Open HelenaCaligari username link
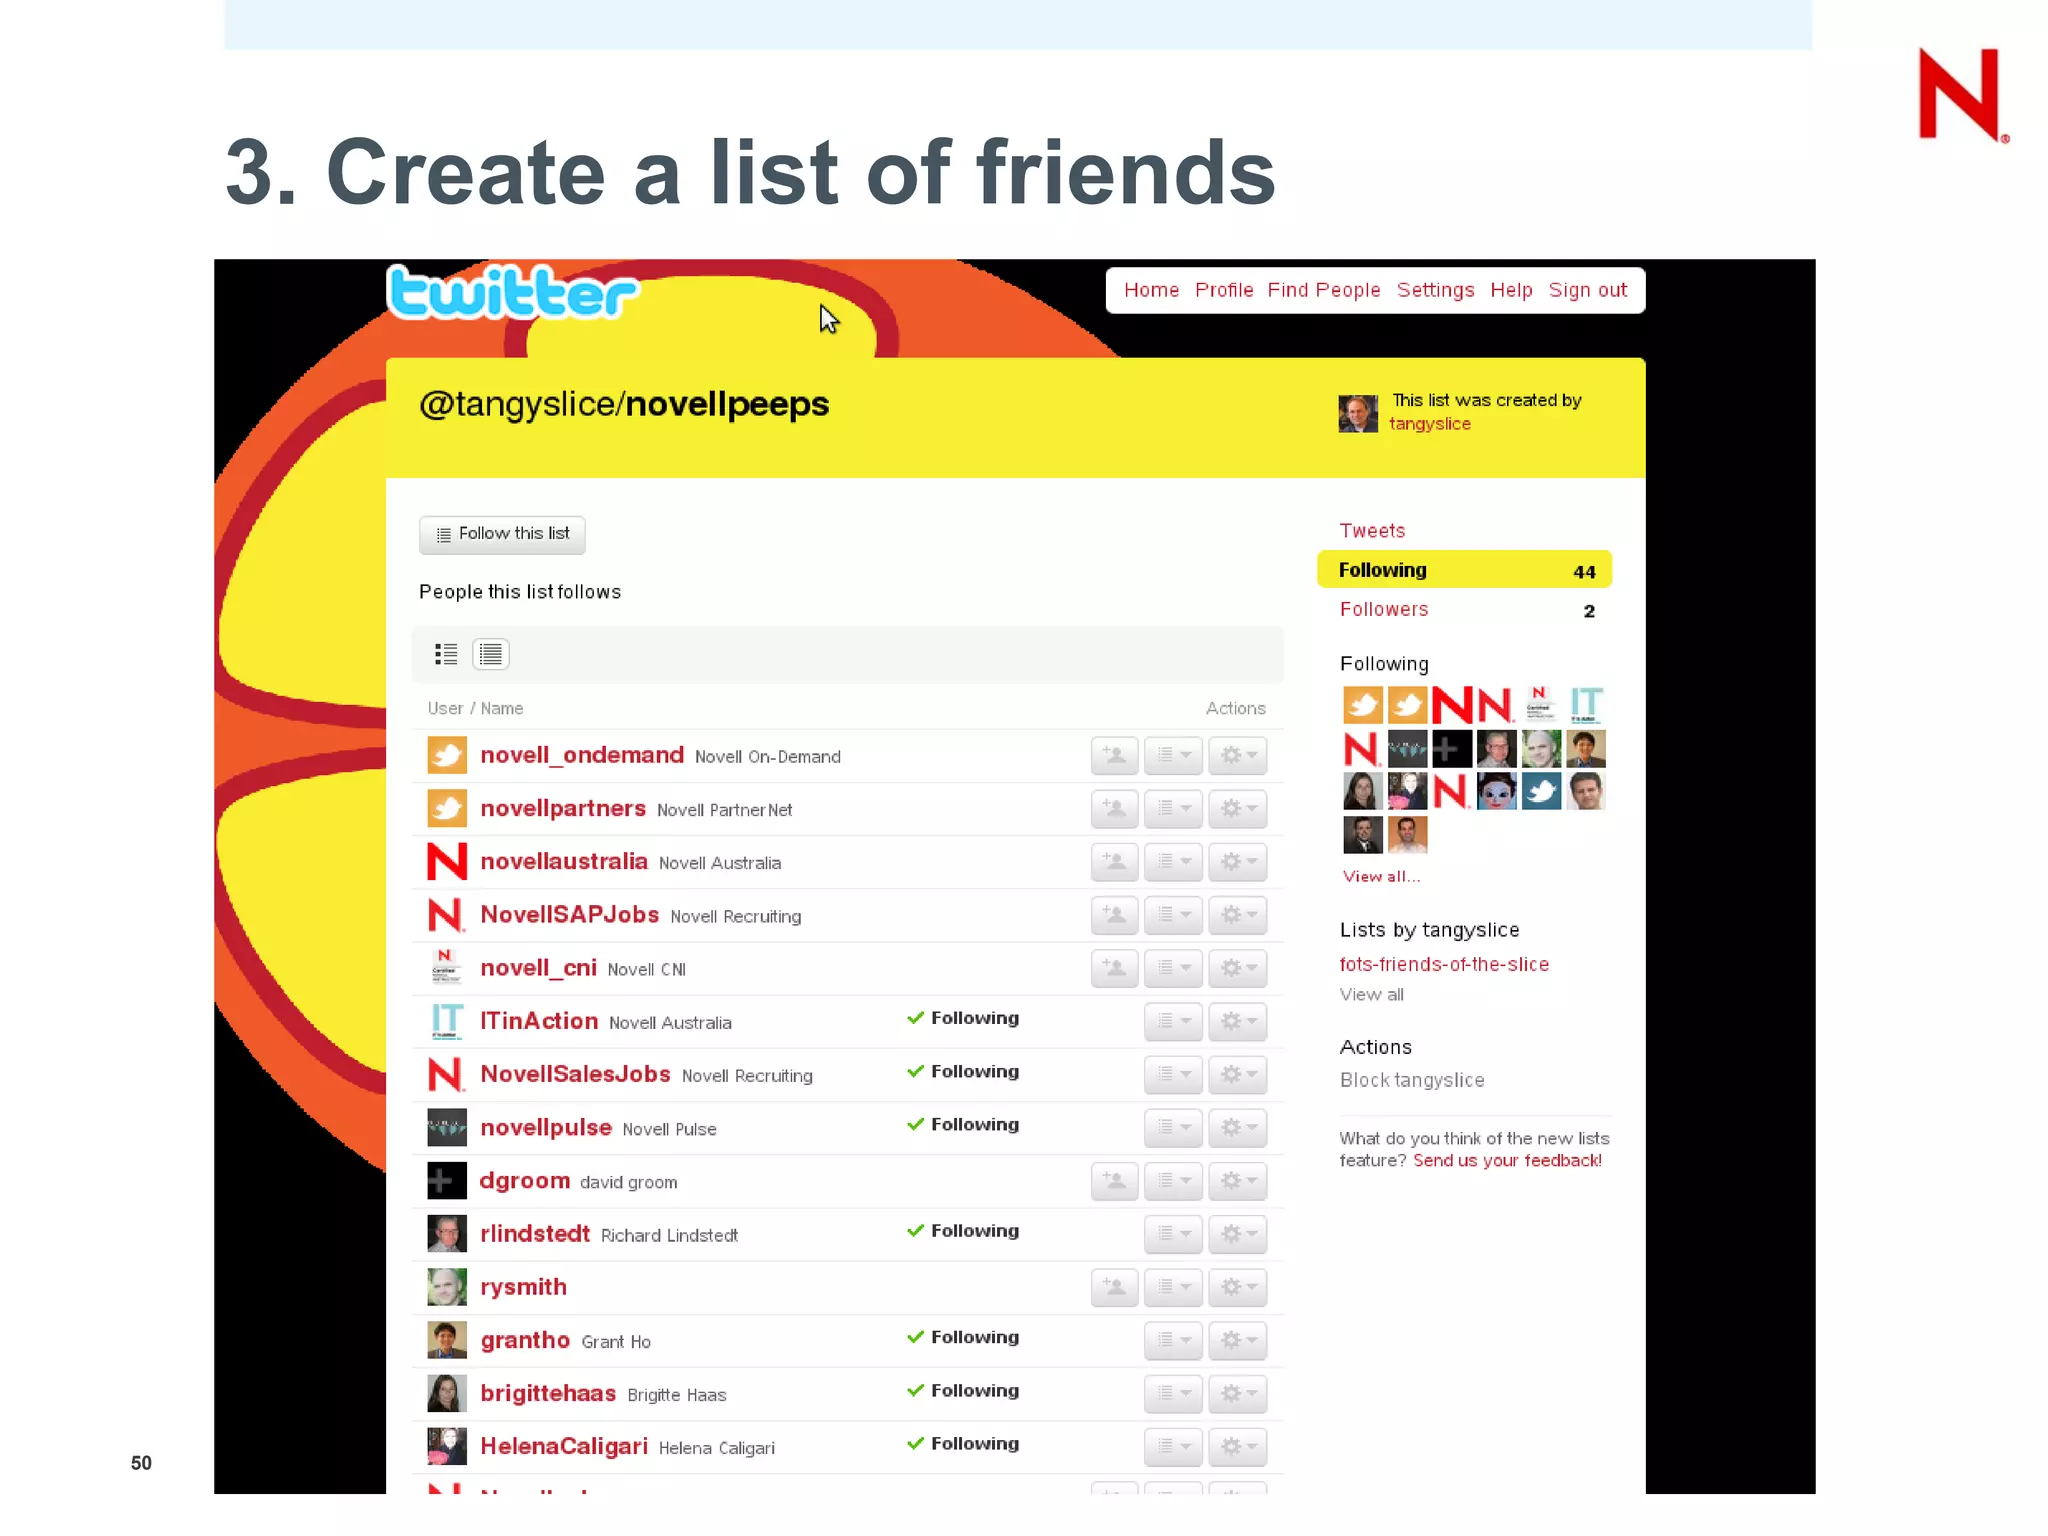This screenshot has height=1536, width=2048. point(564,1446)
